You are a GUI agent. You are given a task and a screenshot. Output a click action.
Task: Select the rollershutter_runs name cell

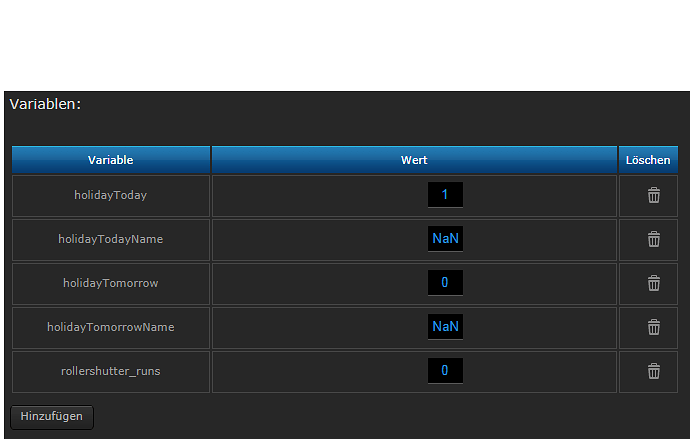pos(110,371)
